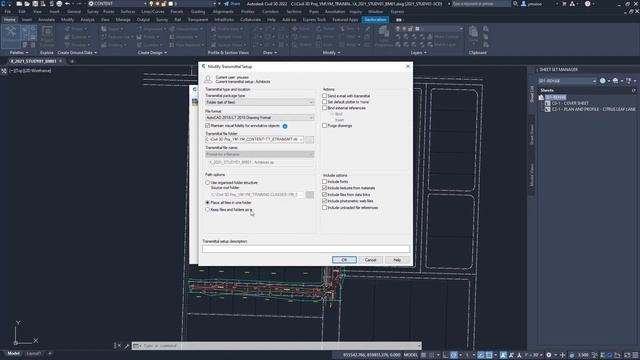Enable Bind external references checkbox

[x=324, y=108]
